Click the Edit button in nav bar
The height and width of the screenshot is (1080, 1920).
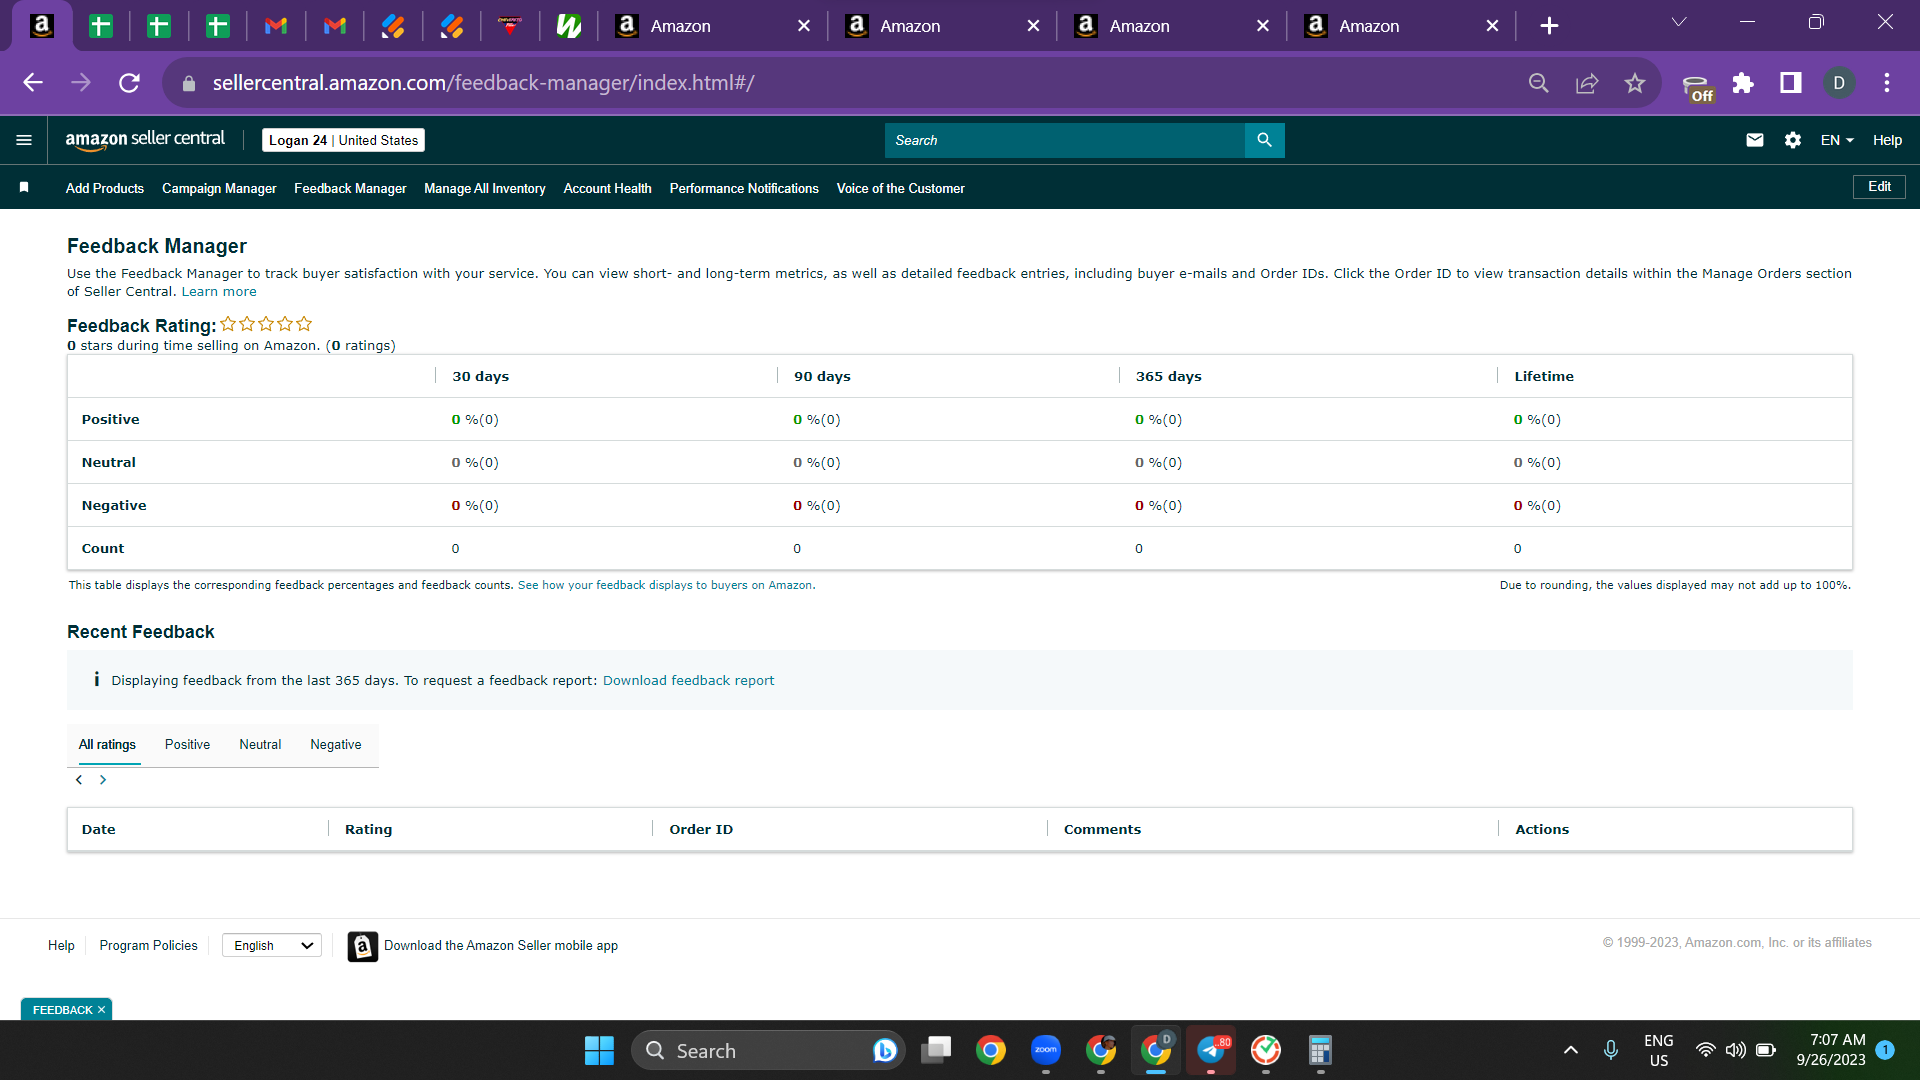click(1879, 187)
